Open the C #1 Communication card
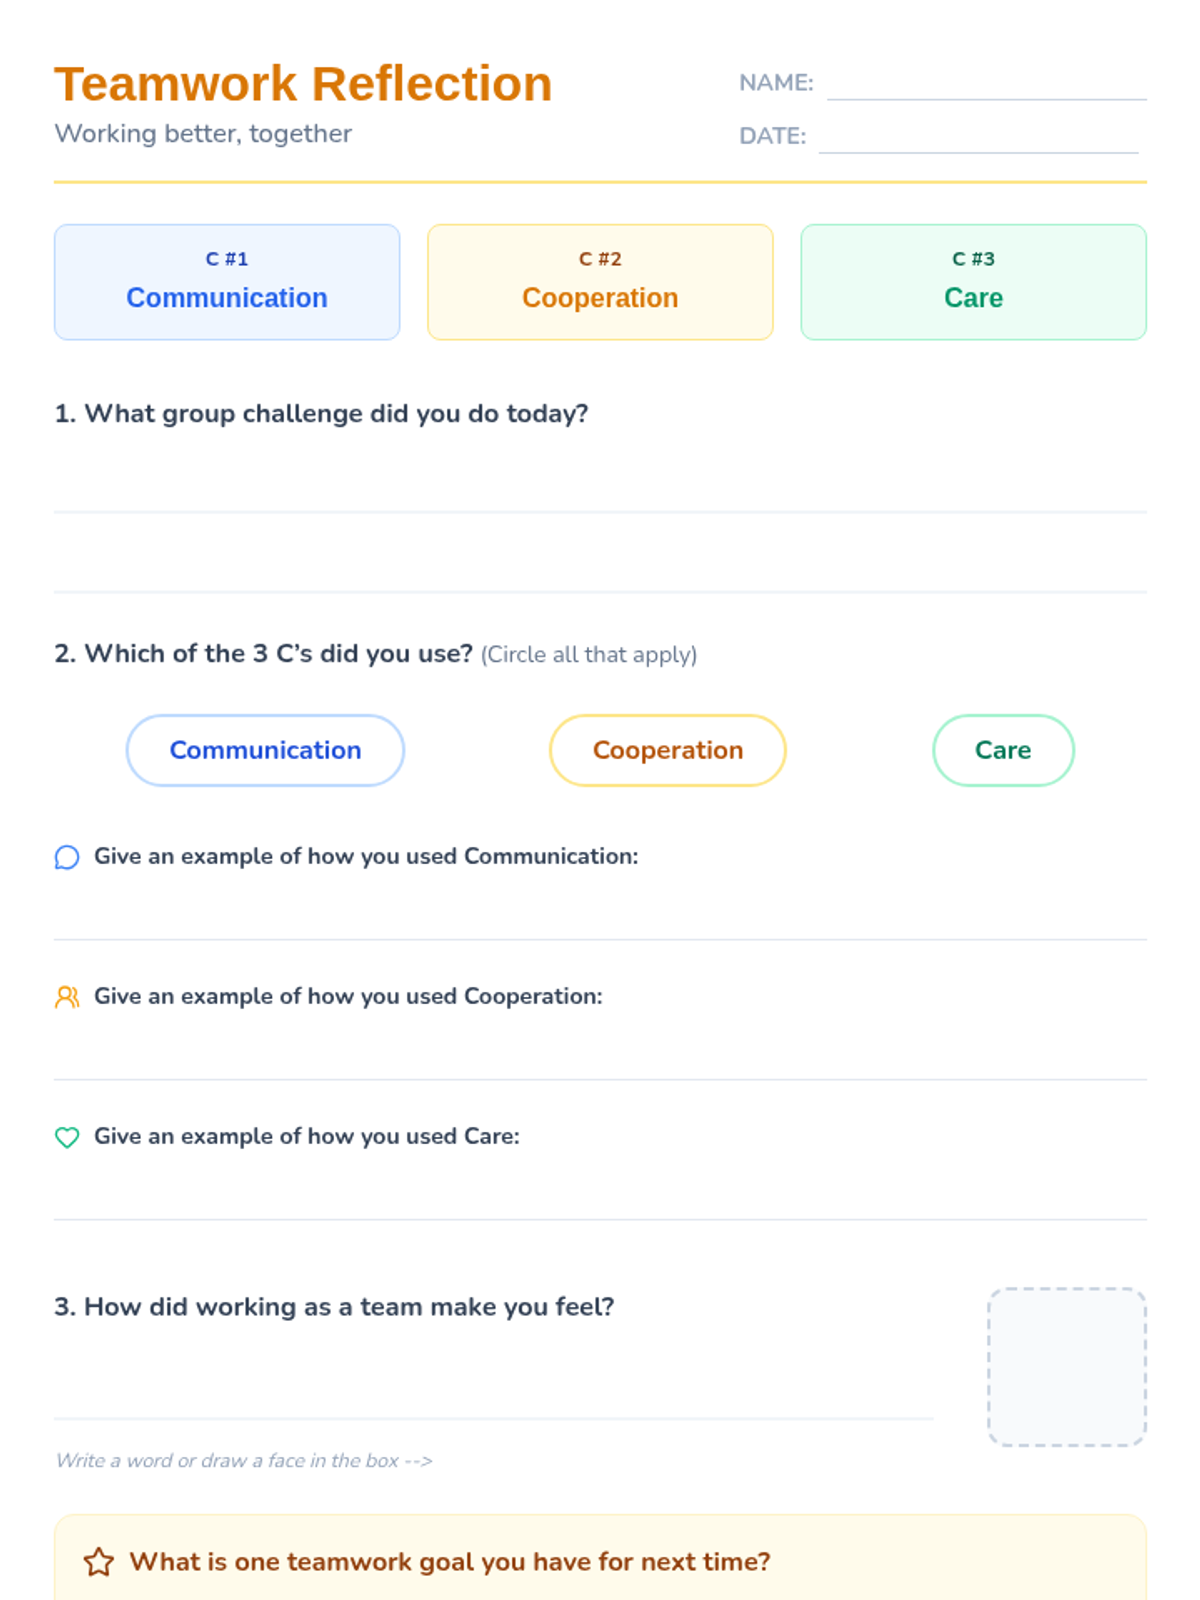The width and height of the screenshot is (1200, 1600). (227, 282)
